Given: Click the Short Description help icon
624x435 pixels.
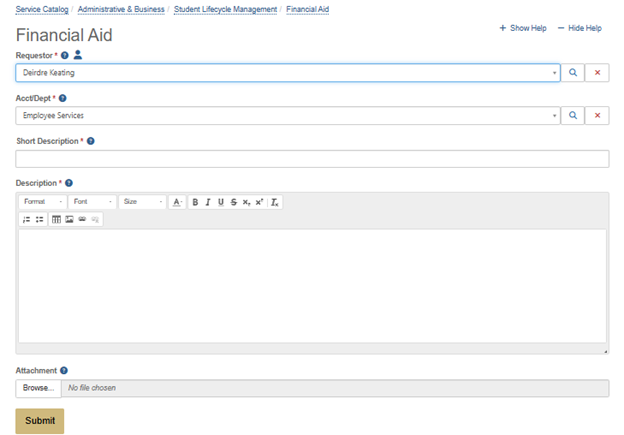Looking at the screenshot, I should [91, 141].
